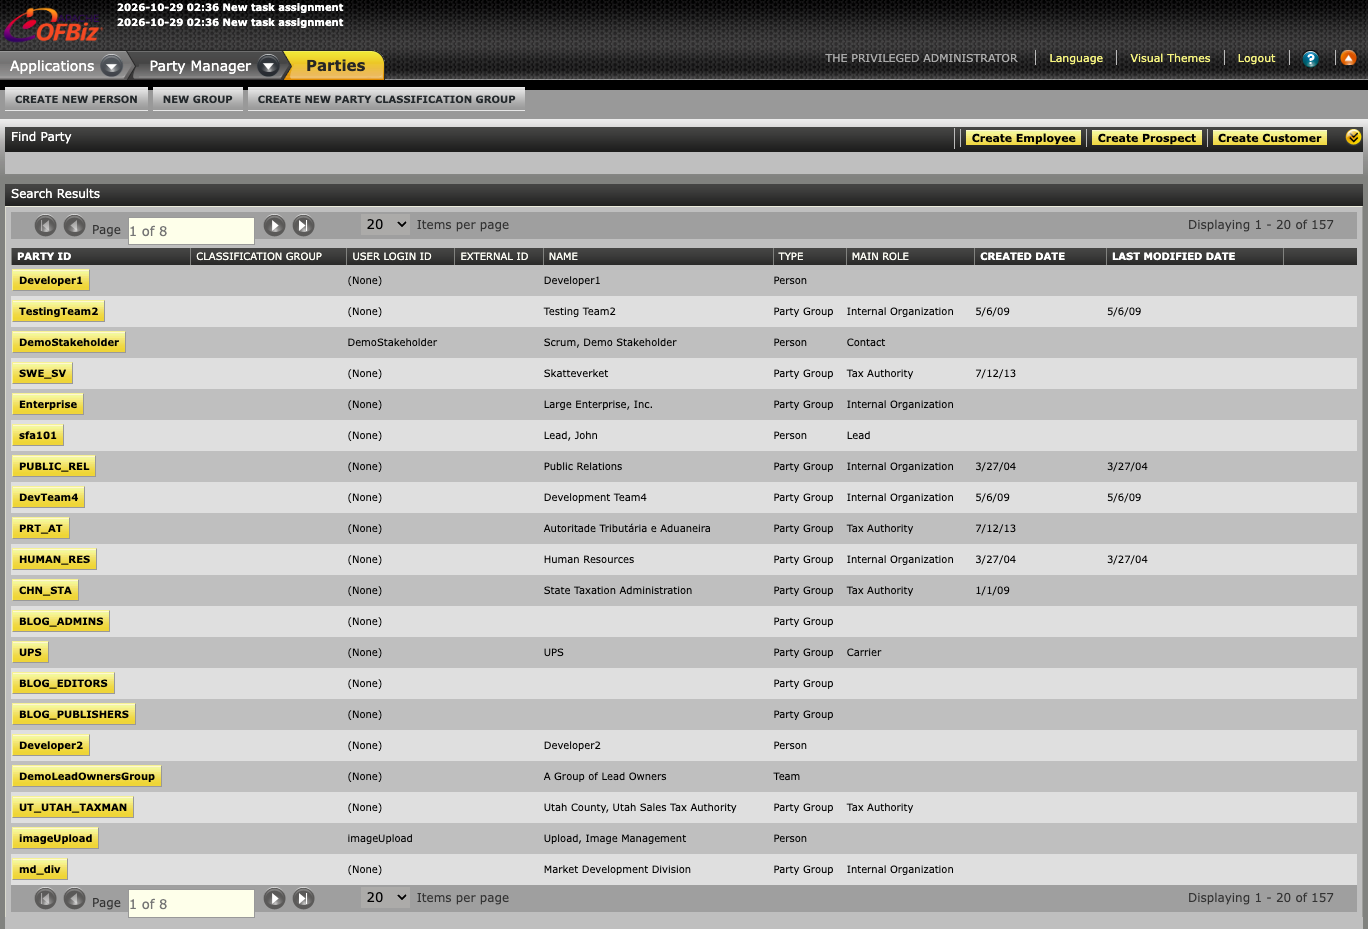
Task: Go to next page in bottom pager
Action: (274, 899)
